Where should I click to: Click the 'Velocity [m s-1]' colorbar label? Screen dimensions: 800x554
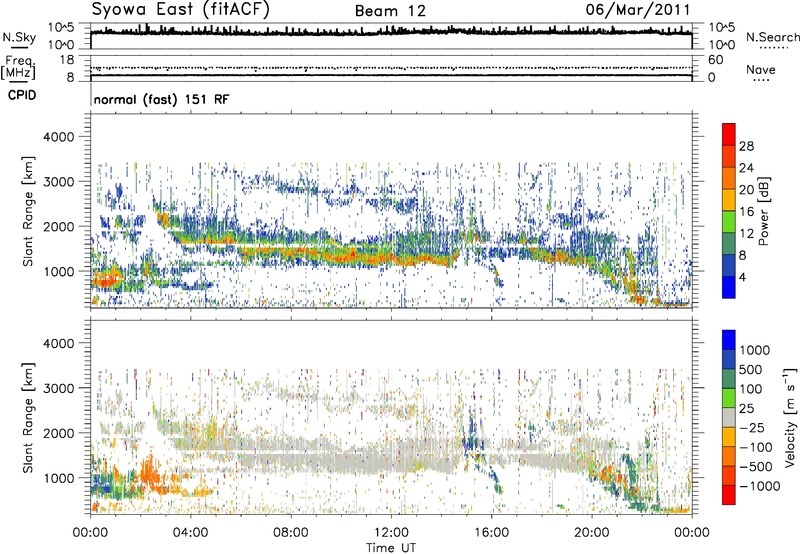(790, 417)
